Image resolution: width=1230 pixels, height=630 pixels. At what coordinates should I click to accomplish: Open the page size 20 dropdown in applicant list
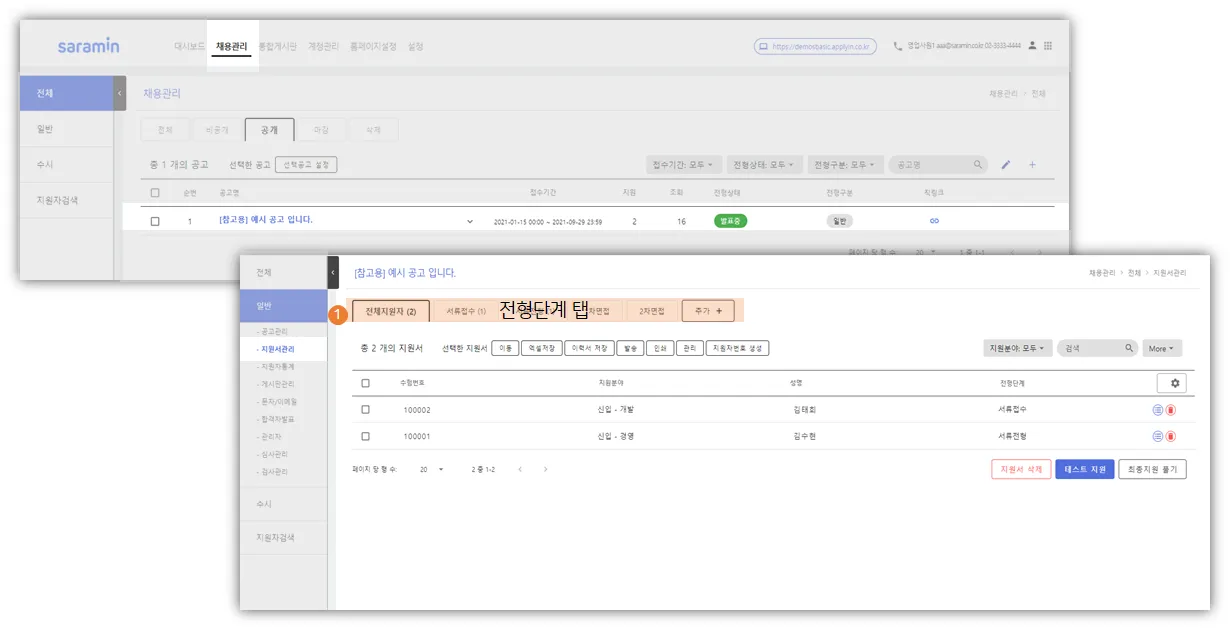432,469
